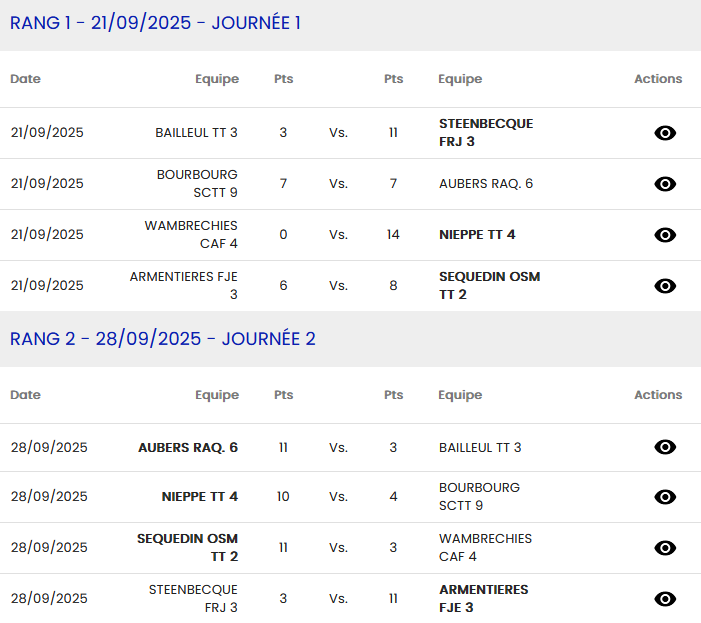Click STEENBECQUE FRJ 3 winner in Journée 1
The image size is (701, 623).
[486, 132]
